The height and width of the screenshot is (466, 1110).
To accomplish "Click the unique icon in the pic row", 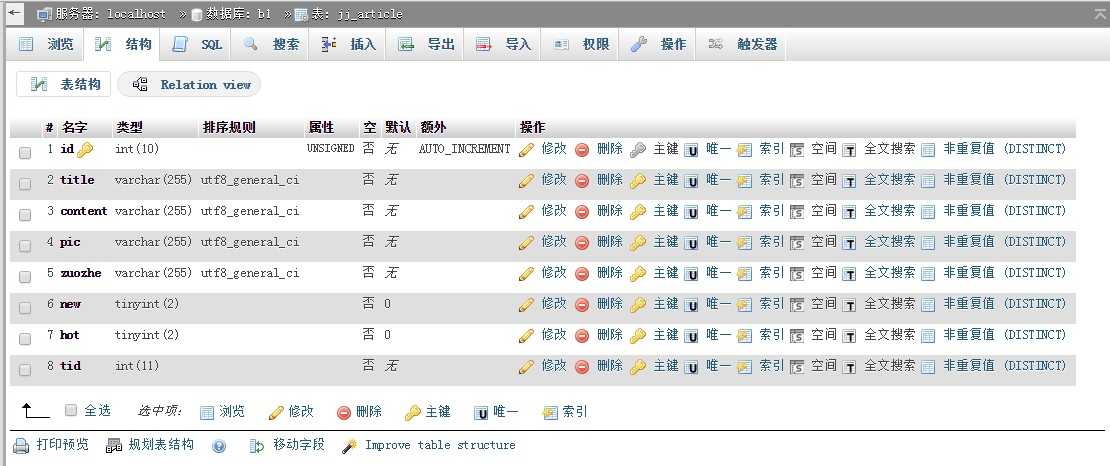I will 691,243.
